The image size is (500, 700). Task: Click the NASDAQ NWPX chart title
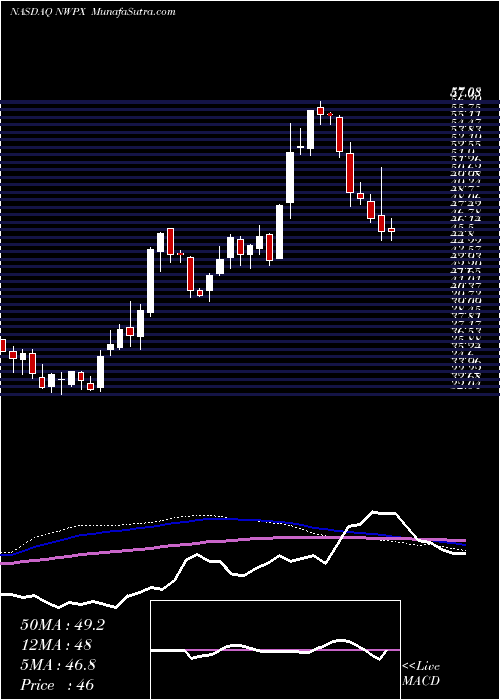[x=92, y=12]
